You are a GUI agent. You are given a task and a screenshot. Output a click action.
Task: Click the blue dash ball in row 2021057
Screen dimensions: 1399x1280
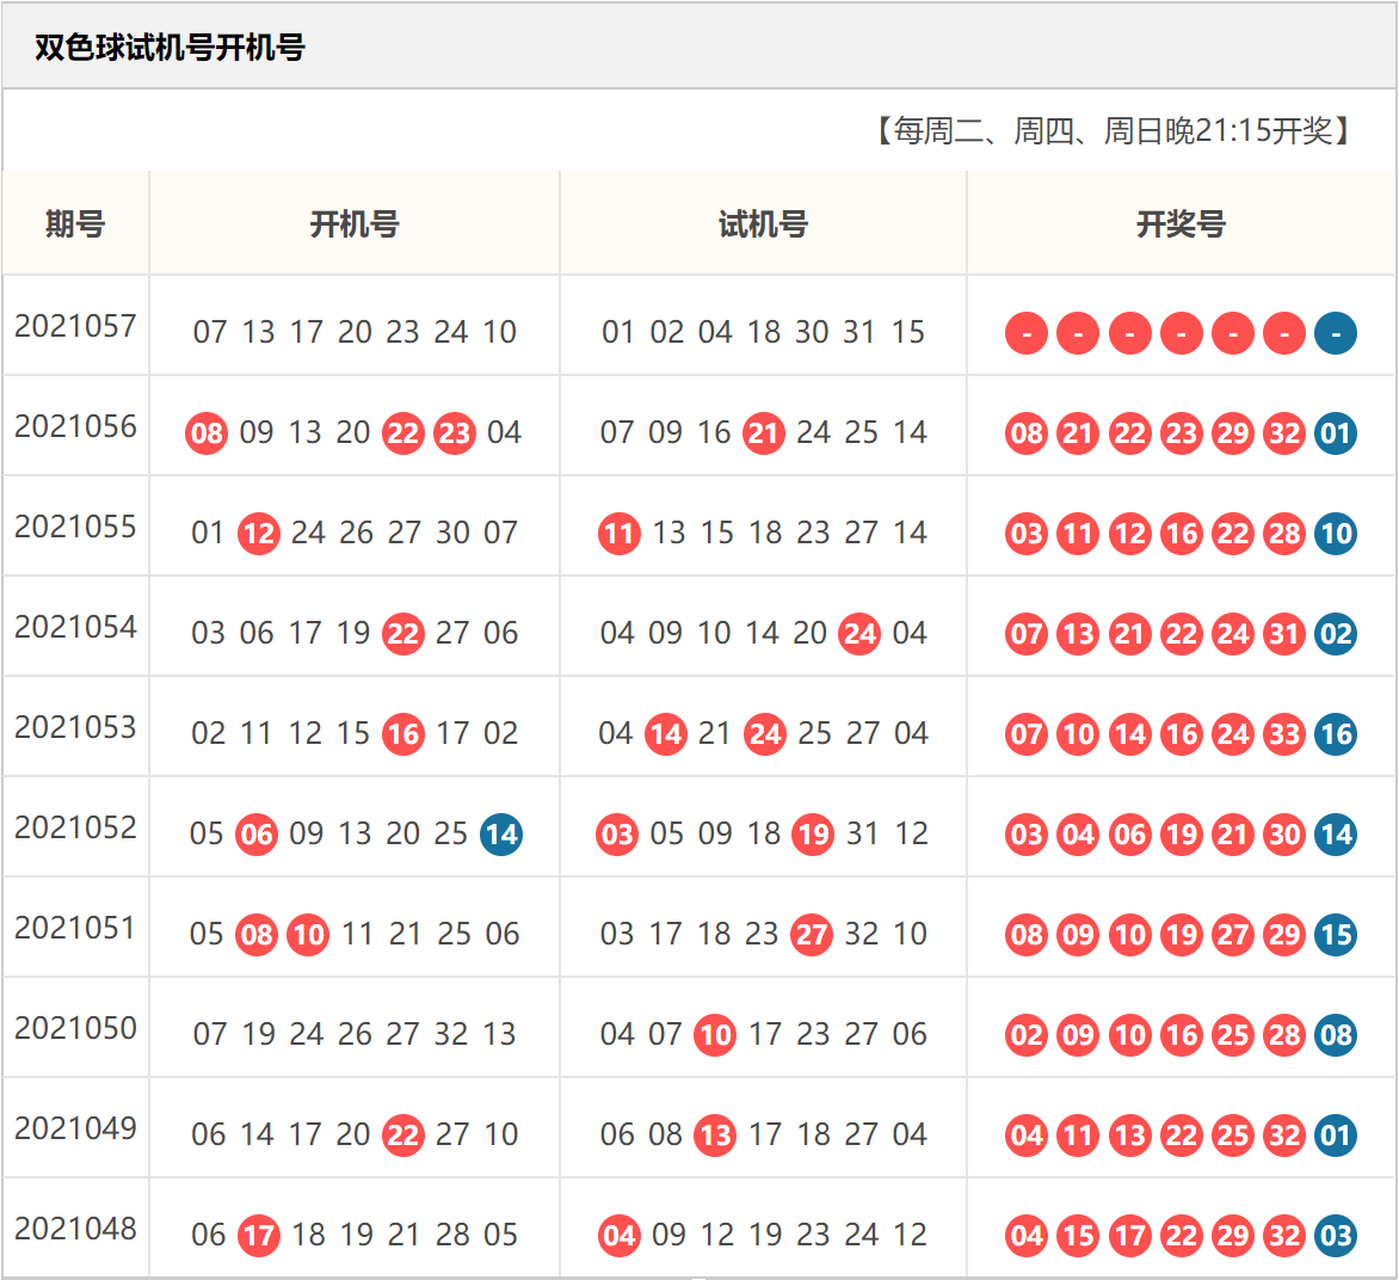tap(1336, 333)
